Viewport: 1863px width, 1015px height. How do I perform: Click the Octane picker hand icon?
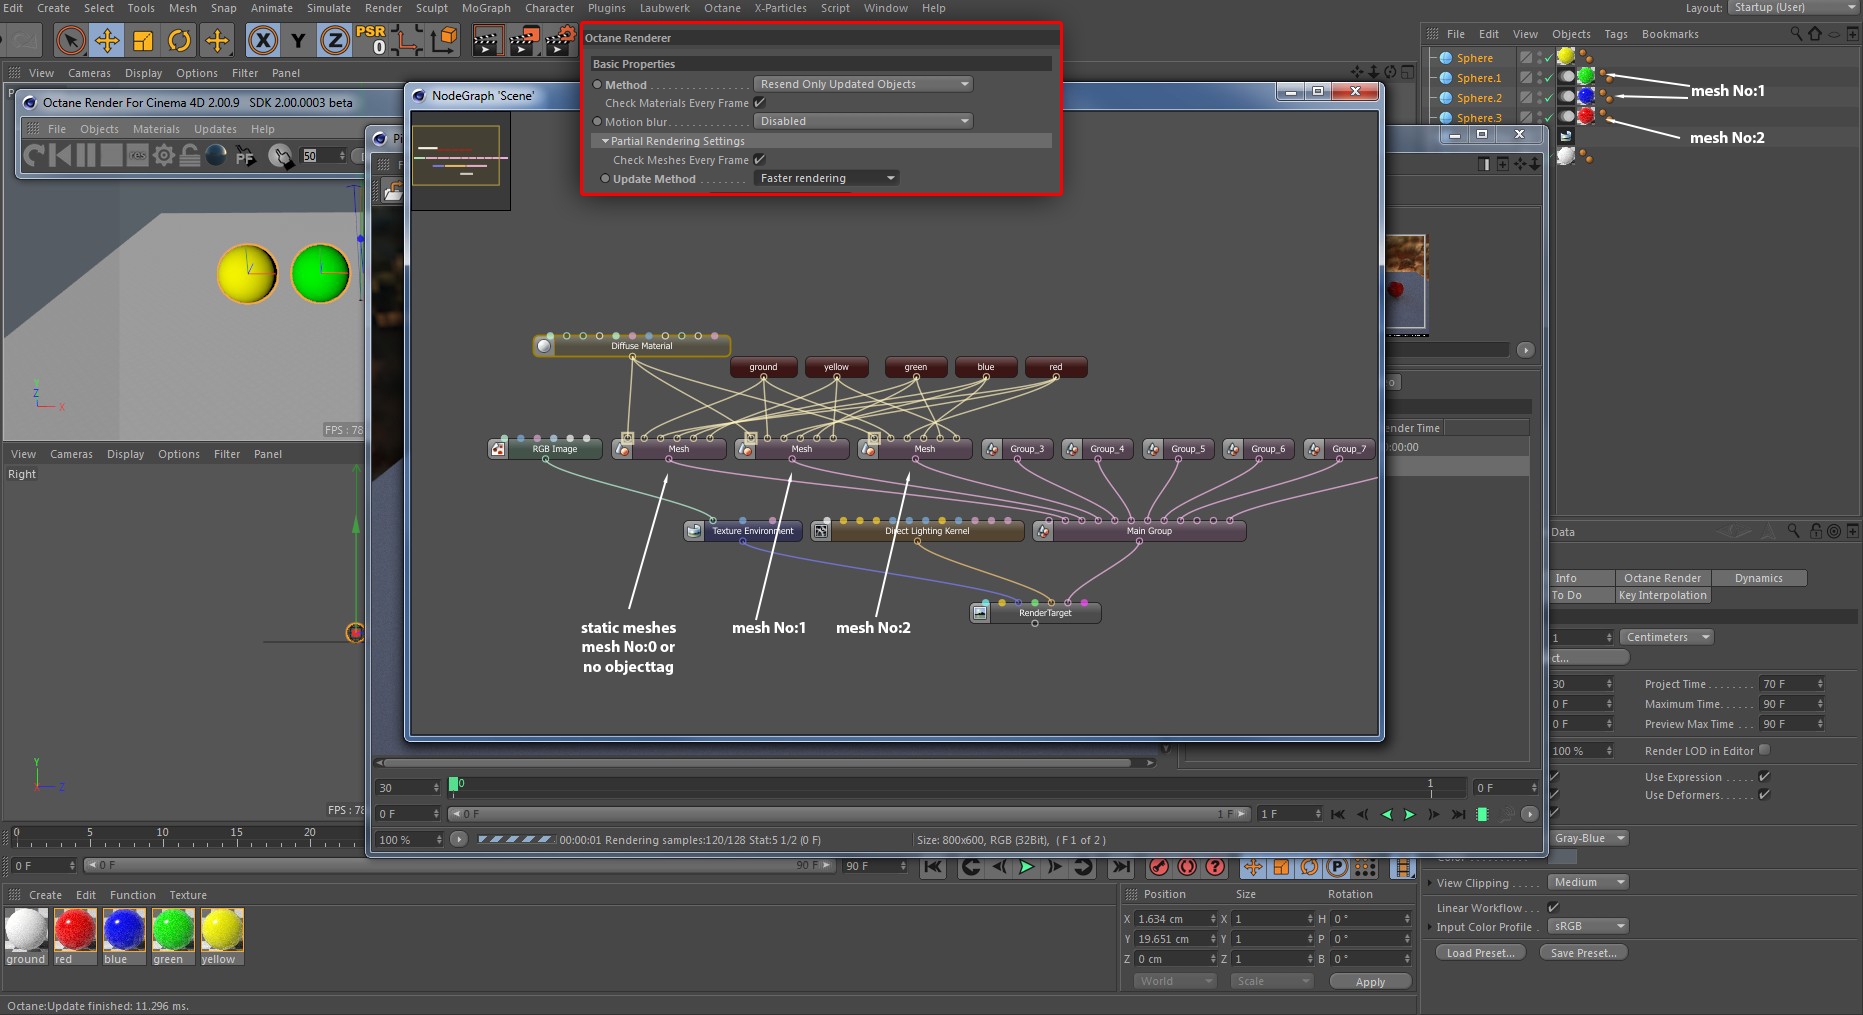(x=282, y=156)
